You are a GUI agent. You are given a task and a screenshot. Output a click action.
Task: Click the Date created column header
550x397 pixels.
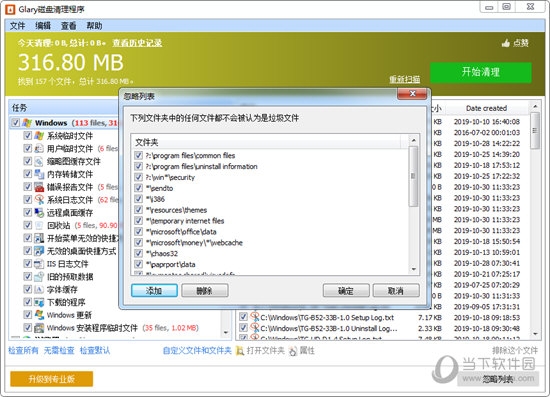pyautogui.click(x=486, y=108)
